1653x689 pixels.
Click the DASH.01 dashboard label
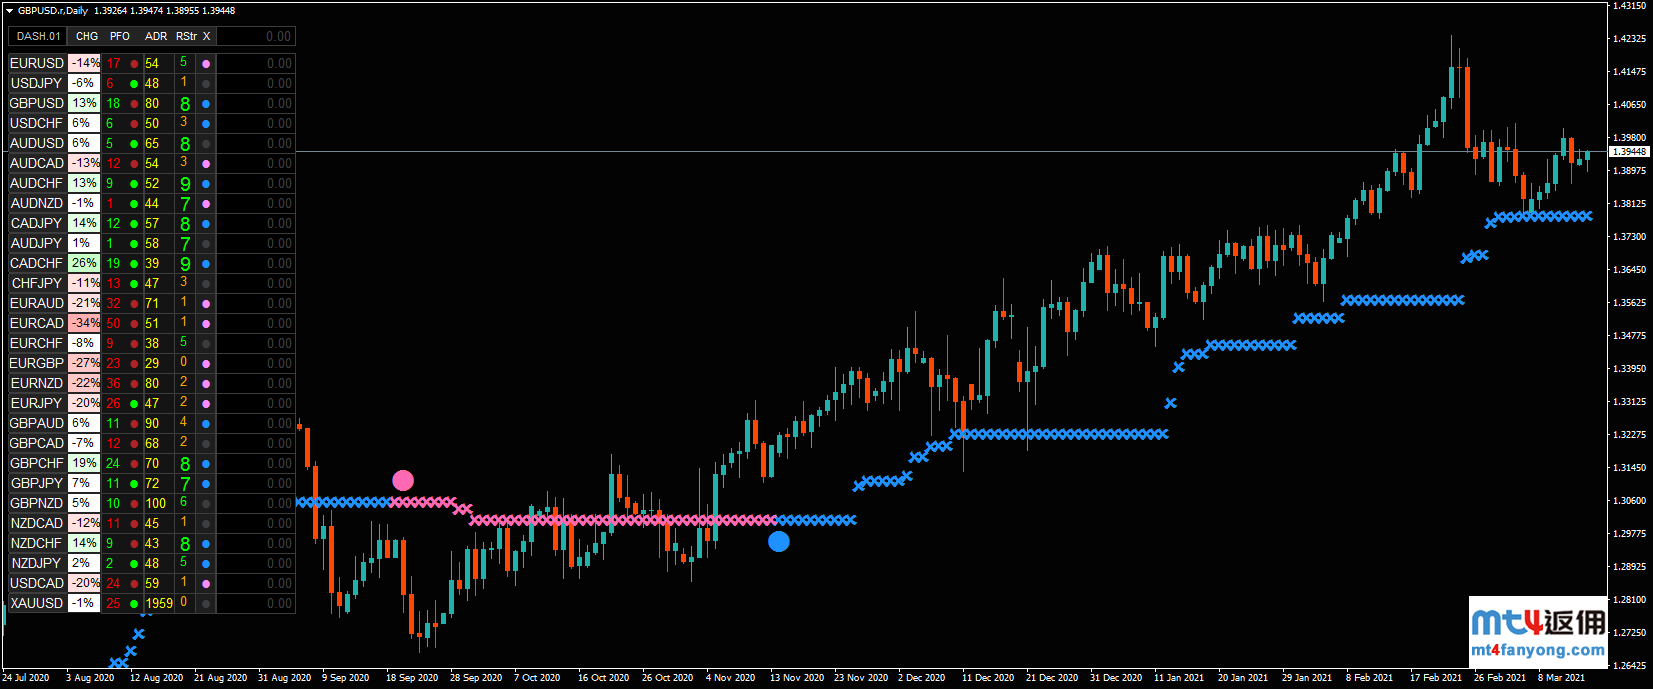point(38,36)
